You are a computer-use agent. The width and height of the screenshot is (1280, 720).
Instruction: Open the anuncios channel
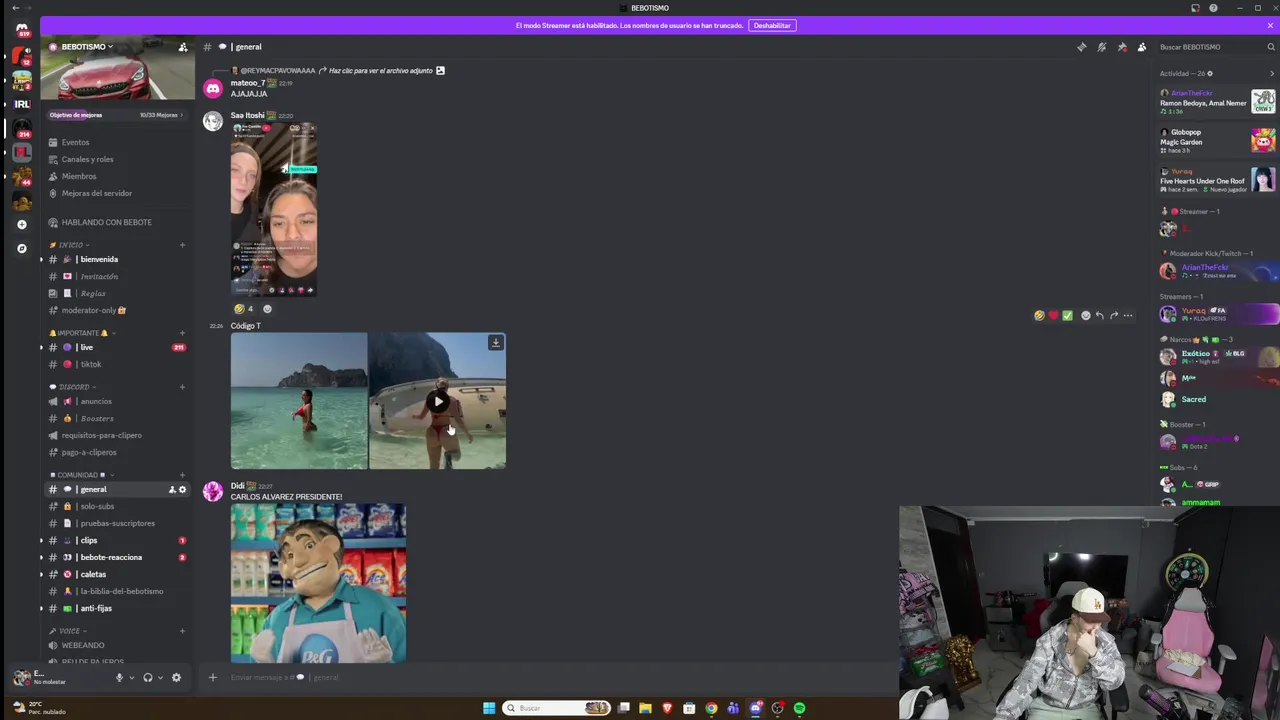(x=117, y=402)
